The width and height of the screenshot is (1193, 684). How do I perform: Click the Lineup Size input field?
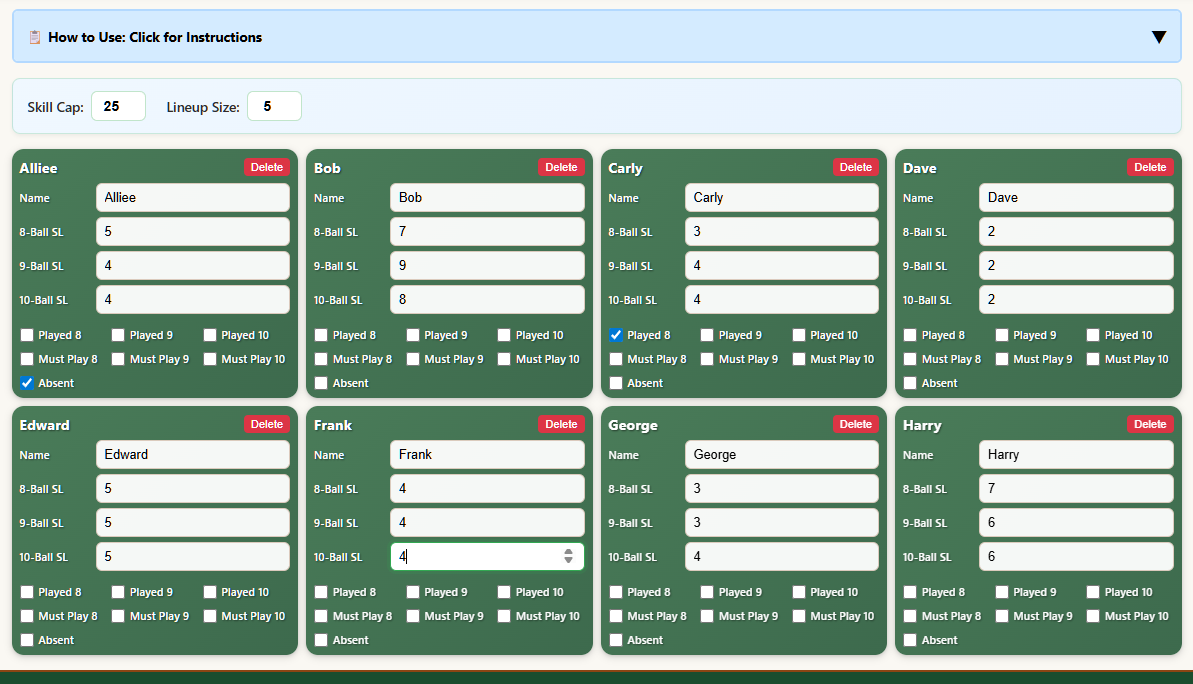tap(274, 106)
